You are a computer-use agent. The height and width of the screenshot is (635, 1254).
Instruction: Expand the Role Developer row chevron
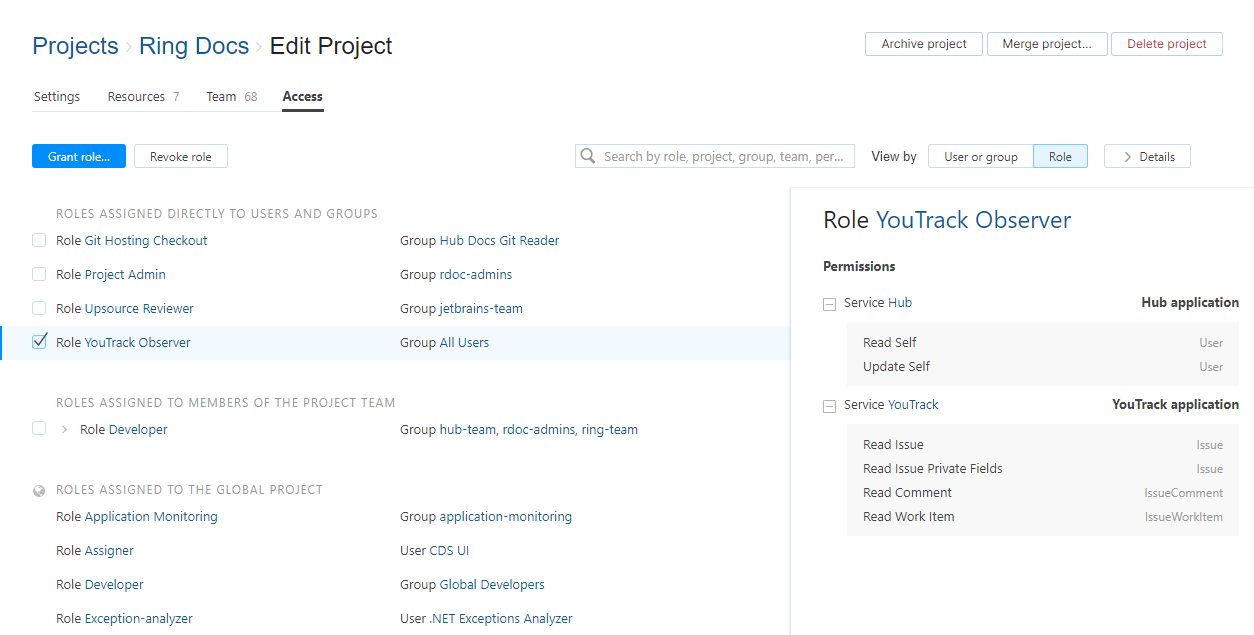point(65,430)
